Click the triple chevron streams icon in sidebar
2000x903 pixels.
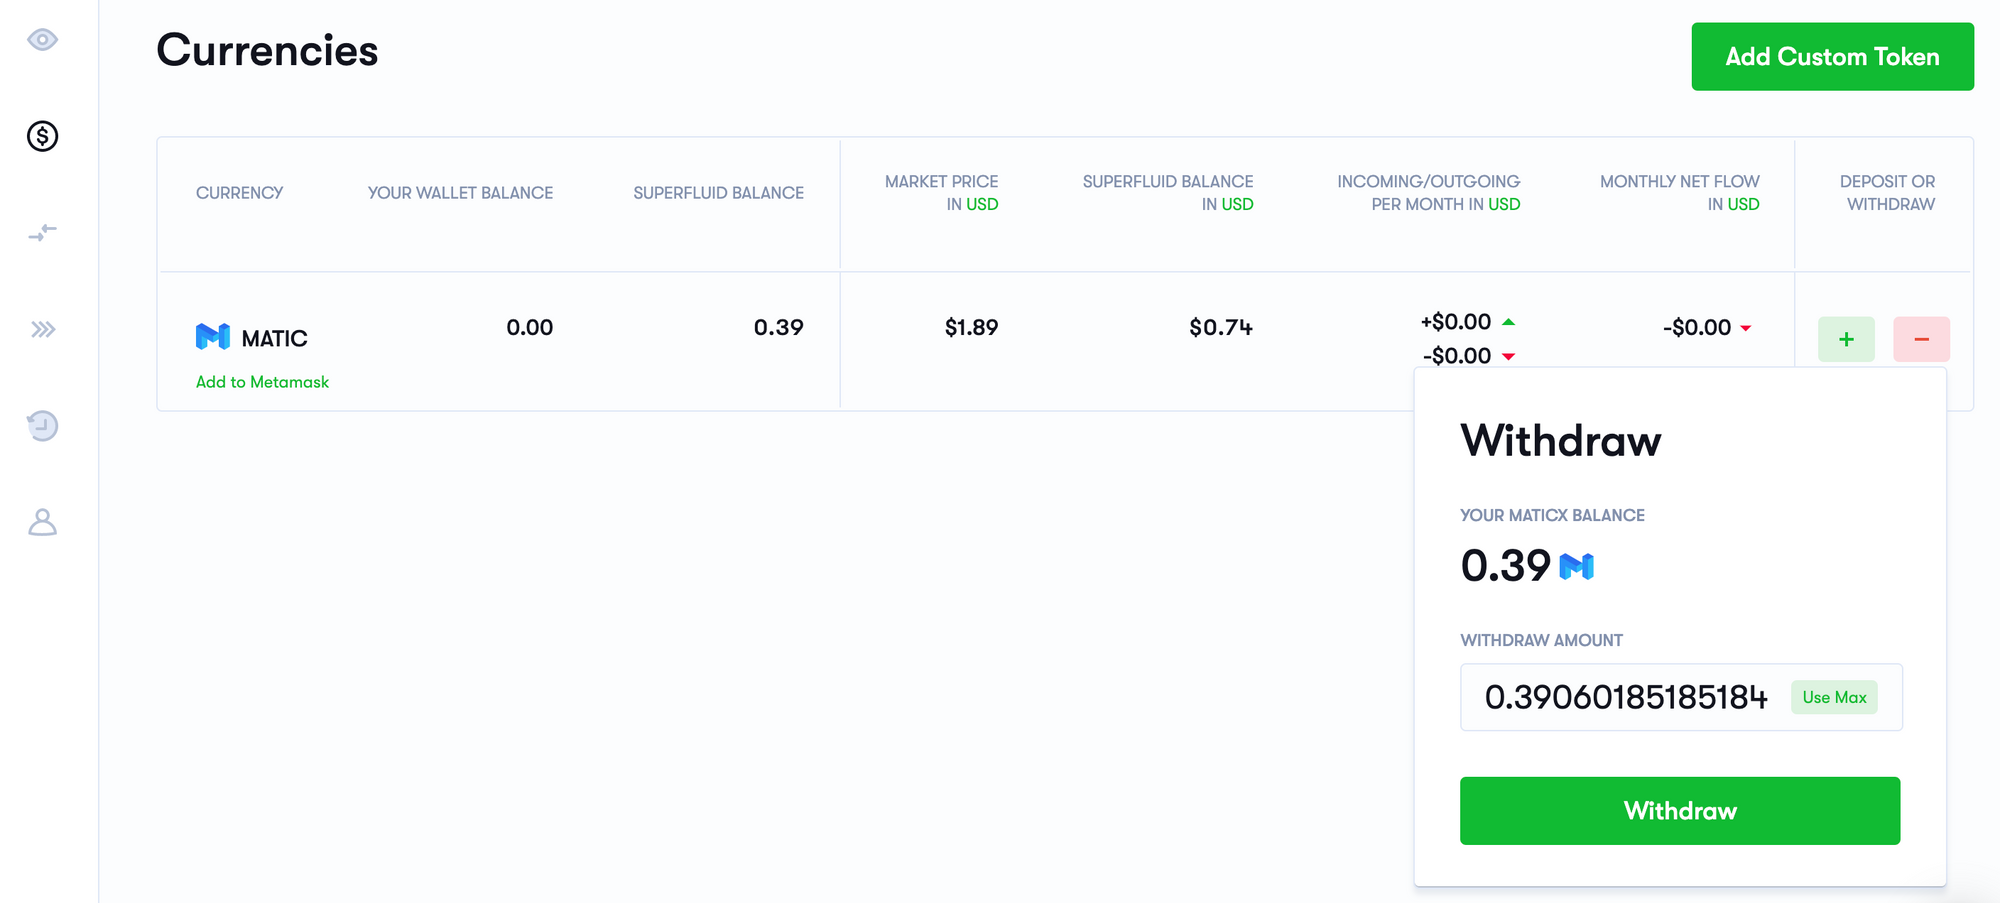pos(42,326)
